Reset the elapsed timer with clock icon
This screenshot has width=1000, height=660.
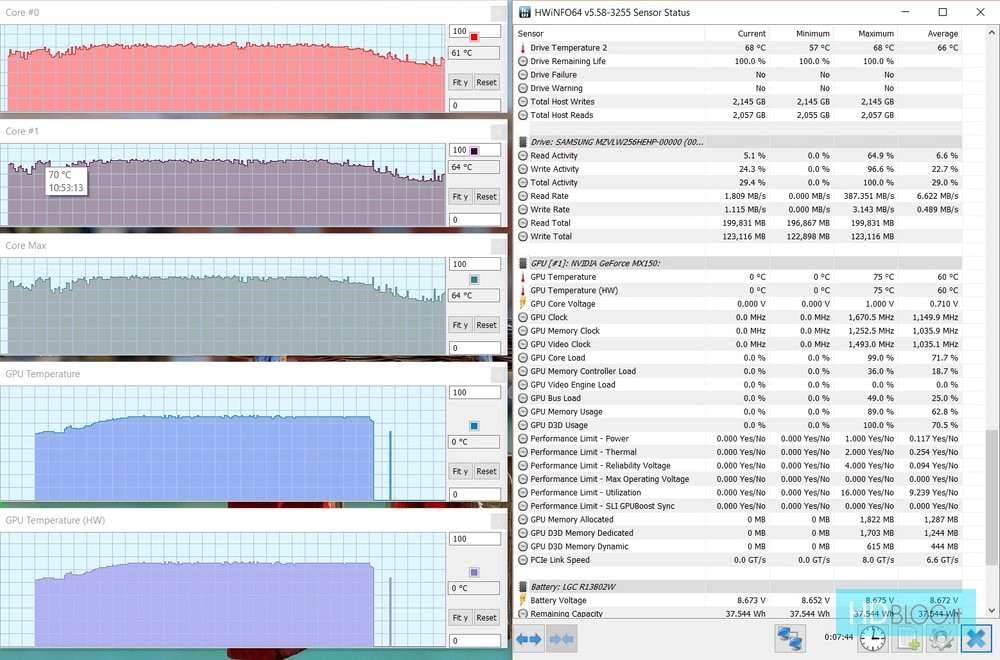[873, 638]
